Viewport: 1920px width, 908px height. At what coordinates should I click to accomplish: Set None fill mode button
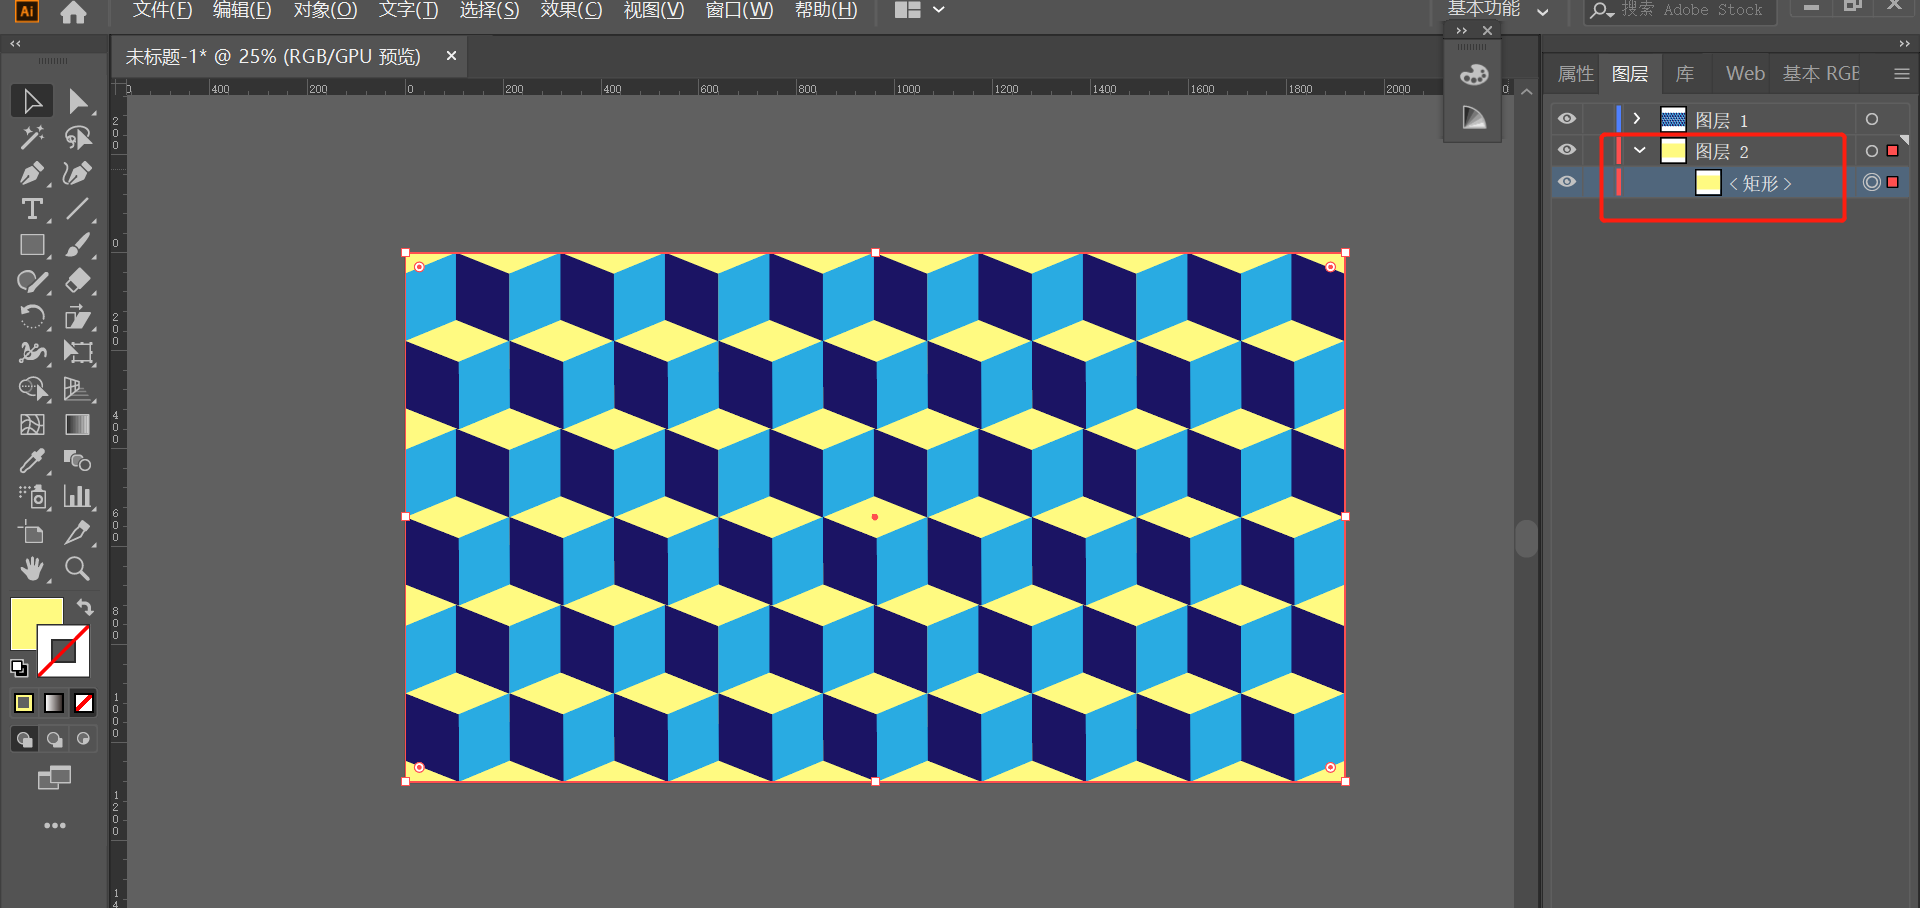[x=84, y=703]
